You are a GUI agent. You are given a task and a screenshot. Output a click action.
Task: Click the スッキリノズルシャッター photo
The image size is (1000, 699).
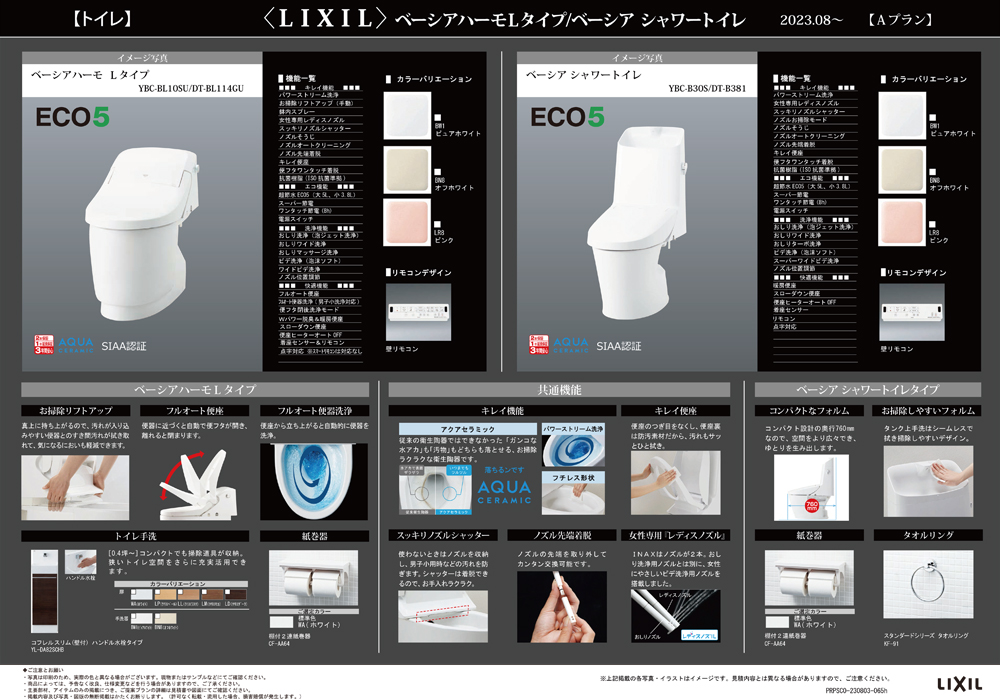pyautogui.click(x=443, y=616)
